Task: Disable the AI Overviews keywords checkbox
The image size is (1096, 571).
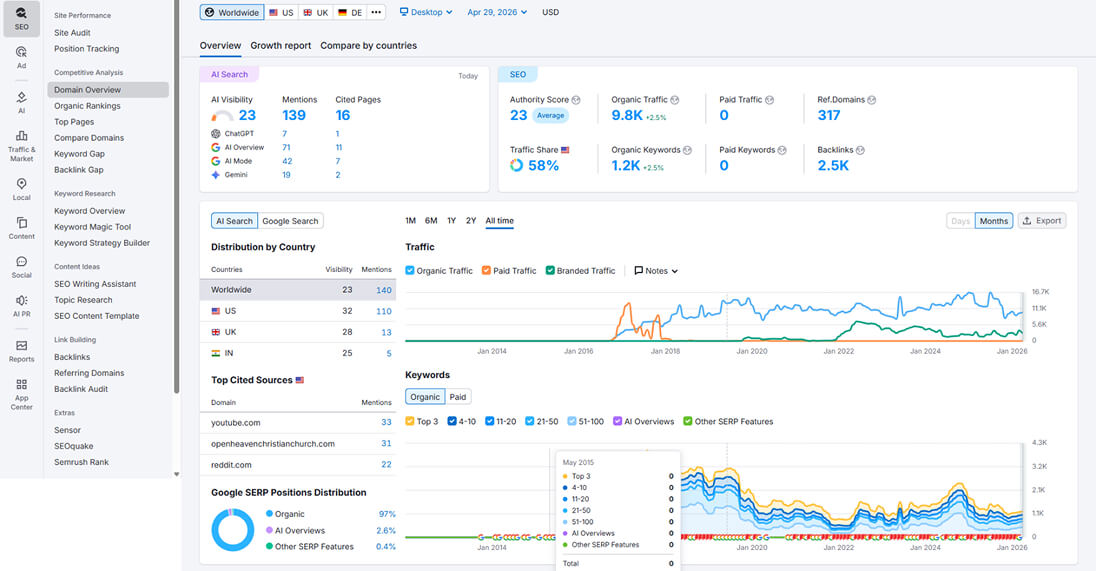Action: click(617, 422)
